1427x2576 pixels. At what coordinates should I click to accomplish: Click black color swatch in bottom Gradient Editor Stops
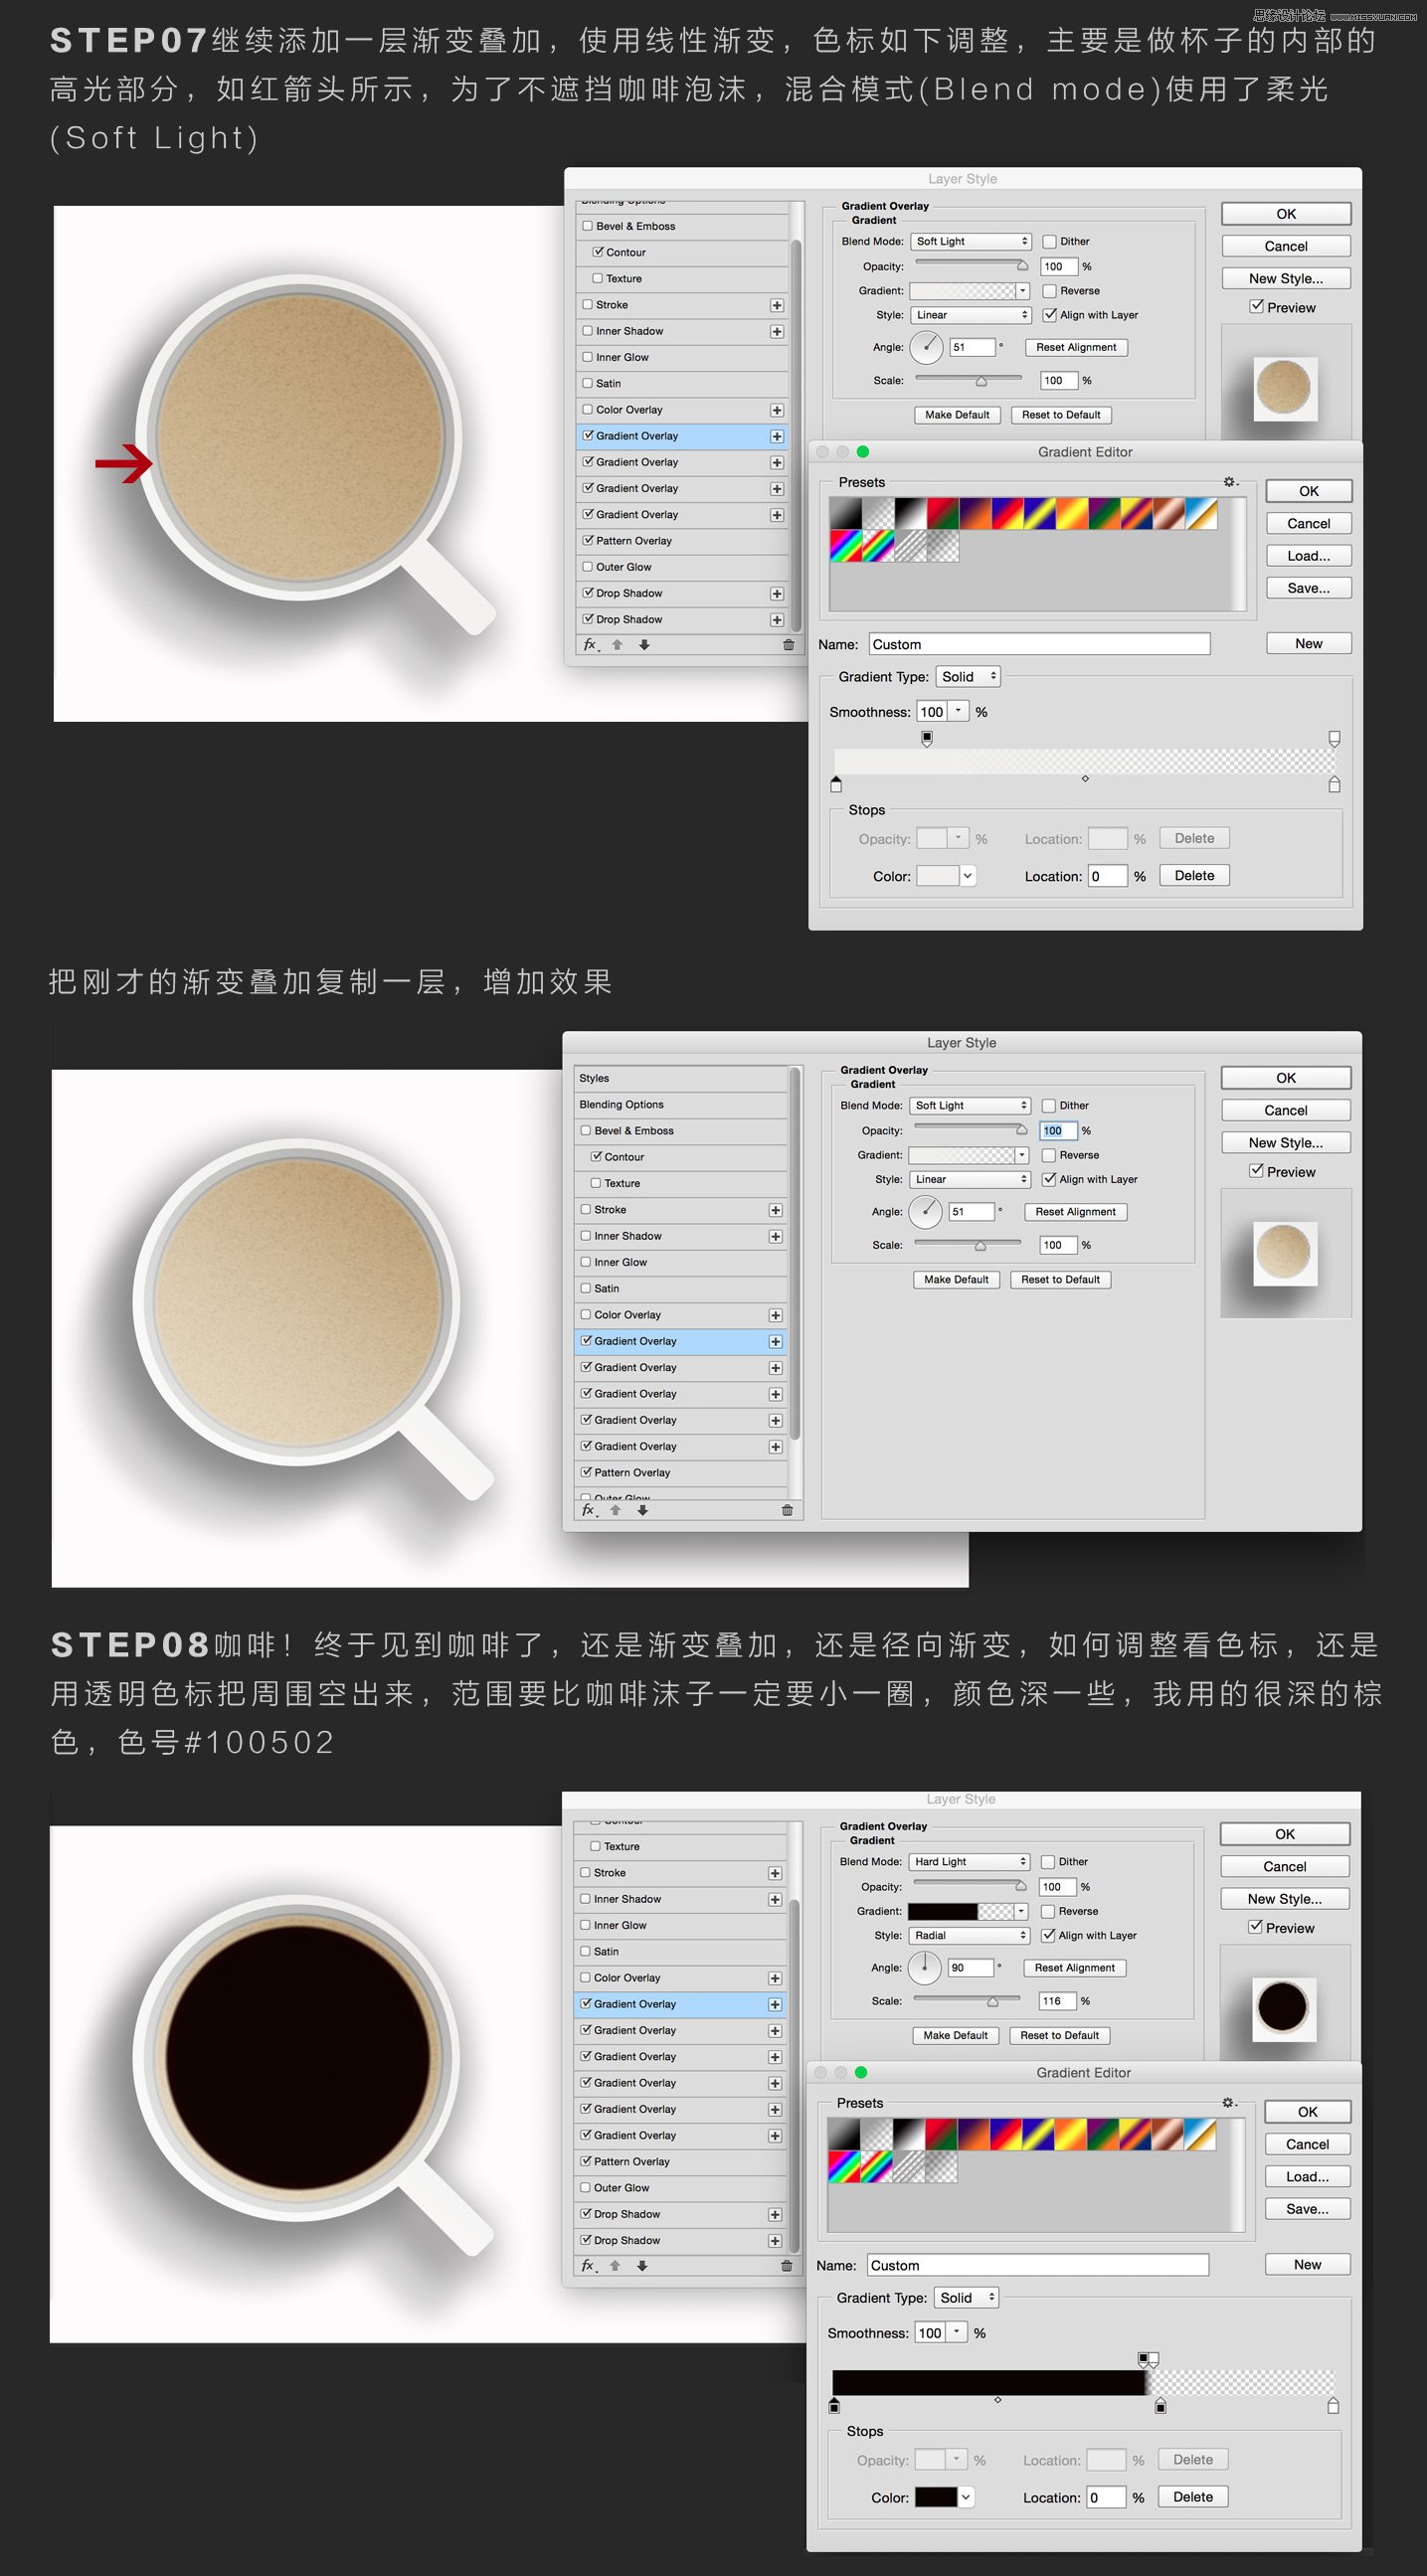pos(936,2496)
